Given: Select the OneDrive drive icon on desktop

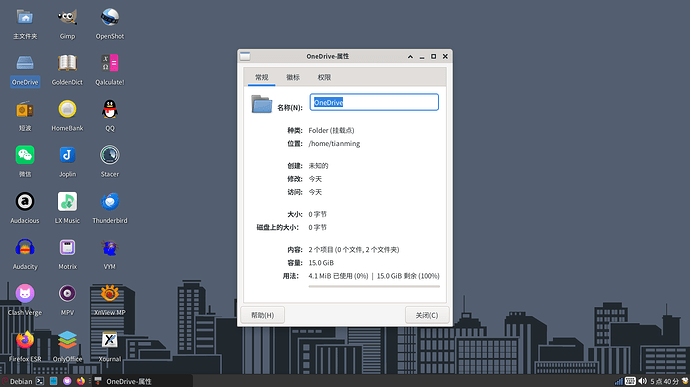Looking at the screenshot, I should (x=25, y=63).
